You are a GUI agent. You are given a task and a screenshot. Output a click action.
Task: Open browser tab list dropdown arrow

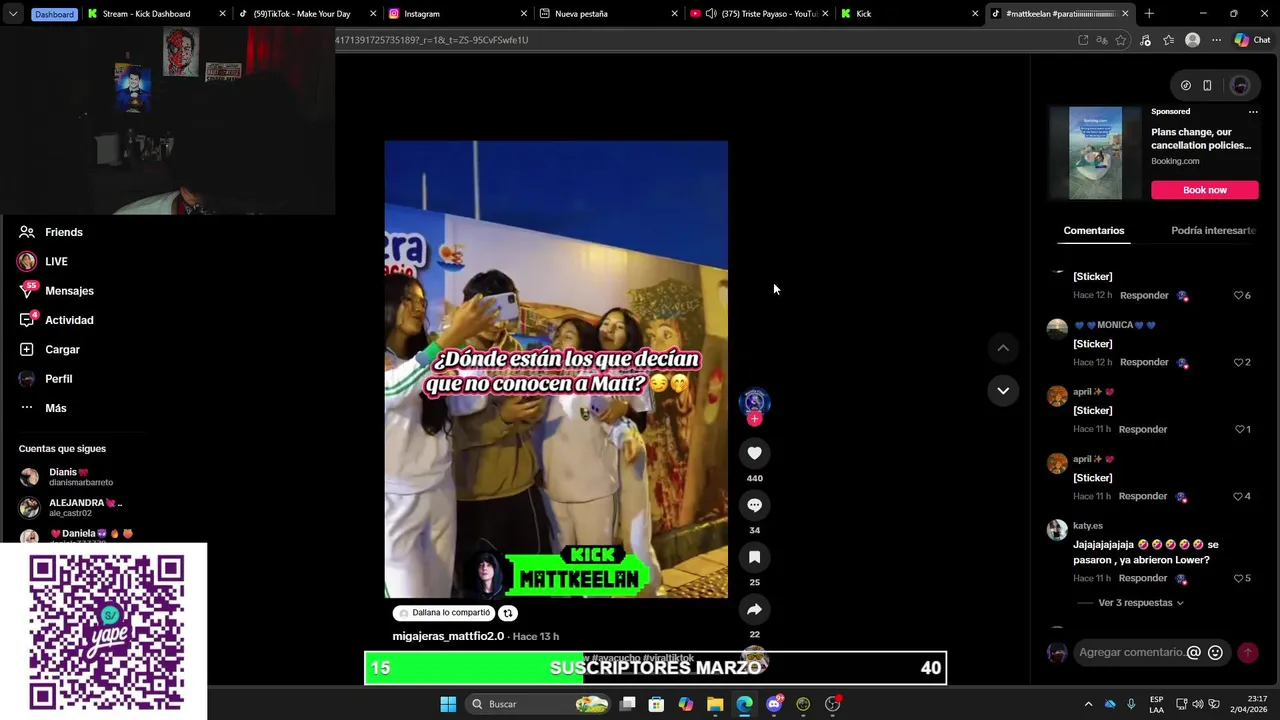pos(12,14)
